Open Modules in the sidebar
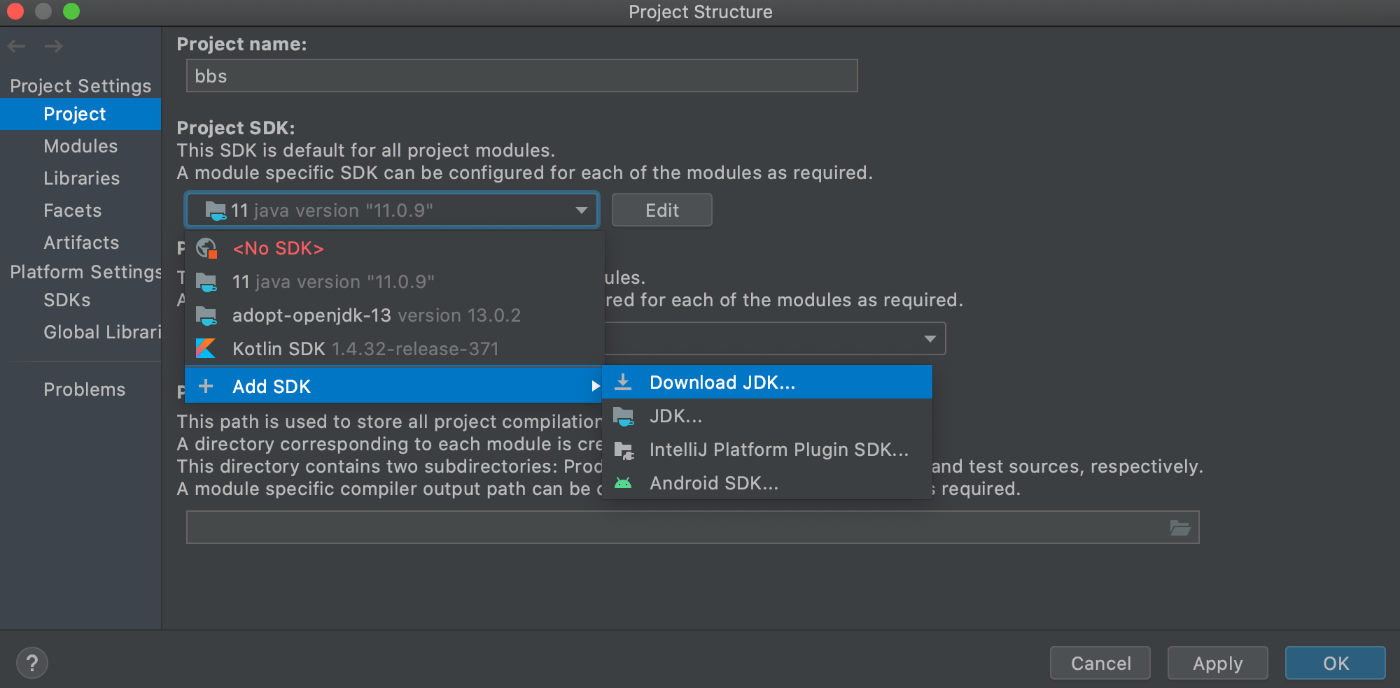The height and width of the screenshot is (688, 1400). pos(80,146)
